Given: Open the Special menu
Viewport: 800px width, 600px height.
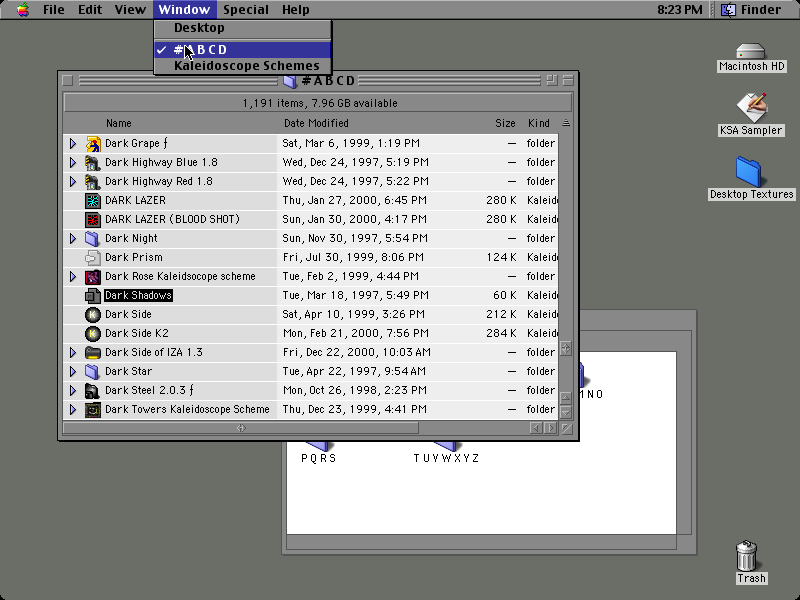Looking at the screenshot, I should point(246,9).
